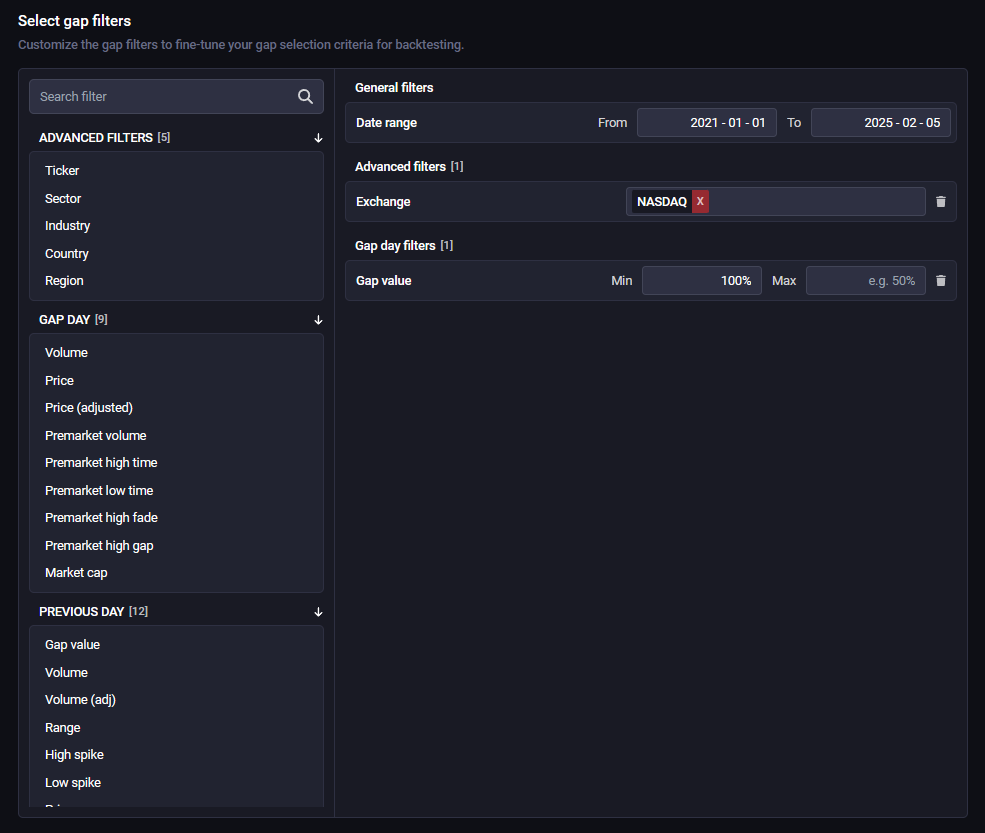Collapse the Advanced Filters section

pyautogui.click(x=318, y=138)
